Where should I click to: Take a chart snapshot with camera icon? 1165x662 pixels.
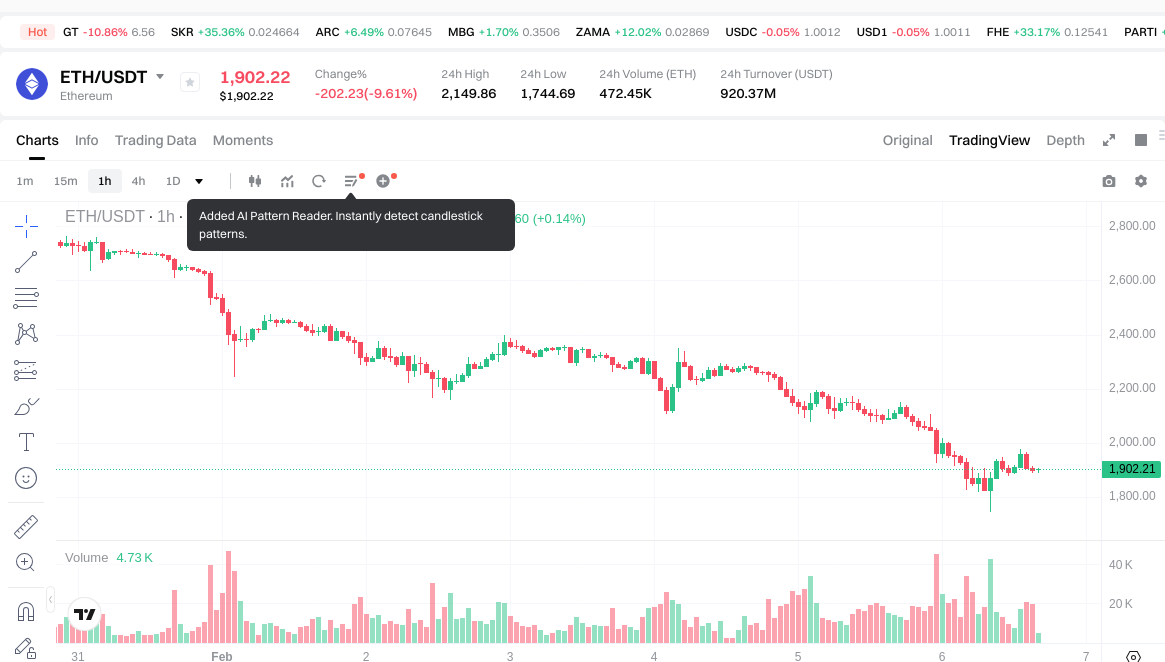[x=1108, y=181]
